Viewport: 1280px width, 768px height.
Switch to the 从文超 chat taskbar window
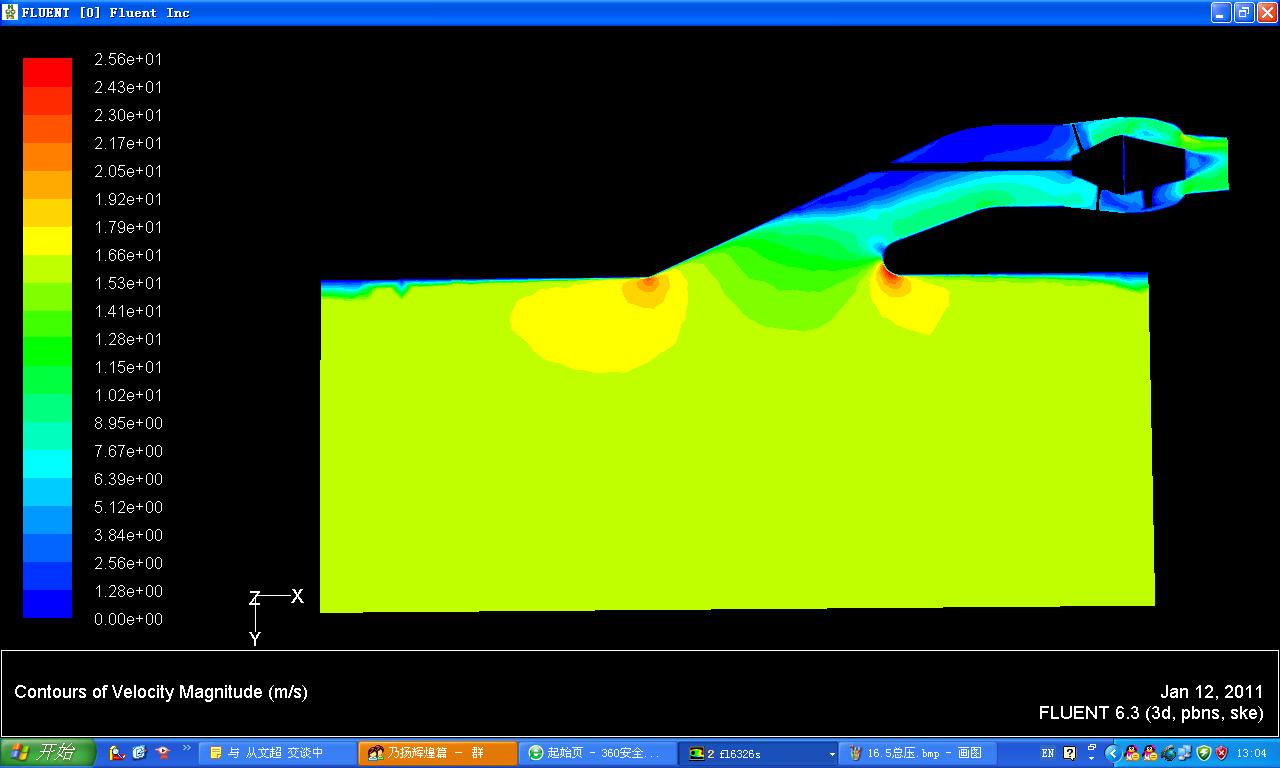coord(276,753)
